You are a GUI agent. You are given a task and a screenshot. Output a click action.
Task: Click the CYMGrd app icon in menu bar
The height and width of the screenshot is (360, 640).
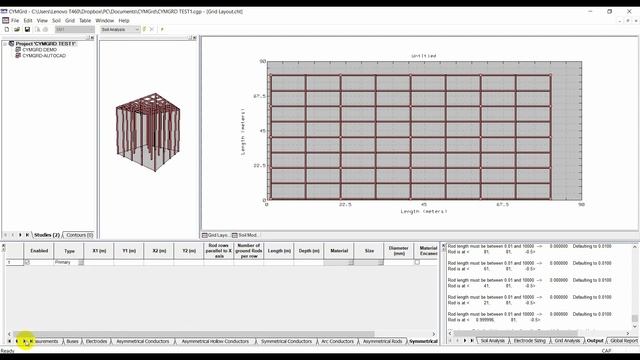(x=5, y=20)
